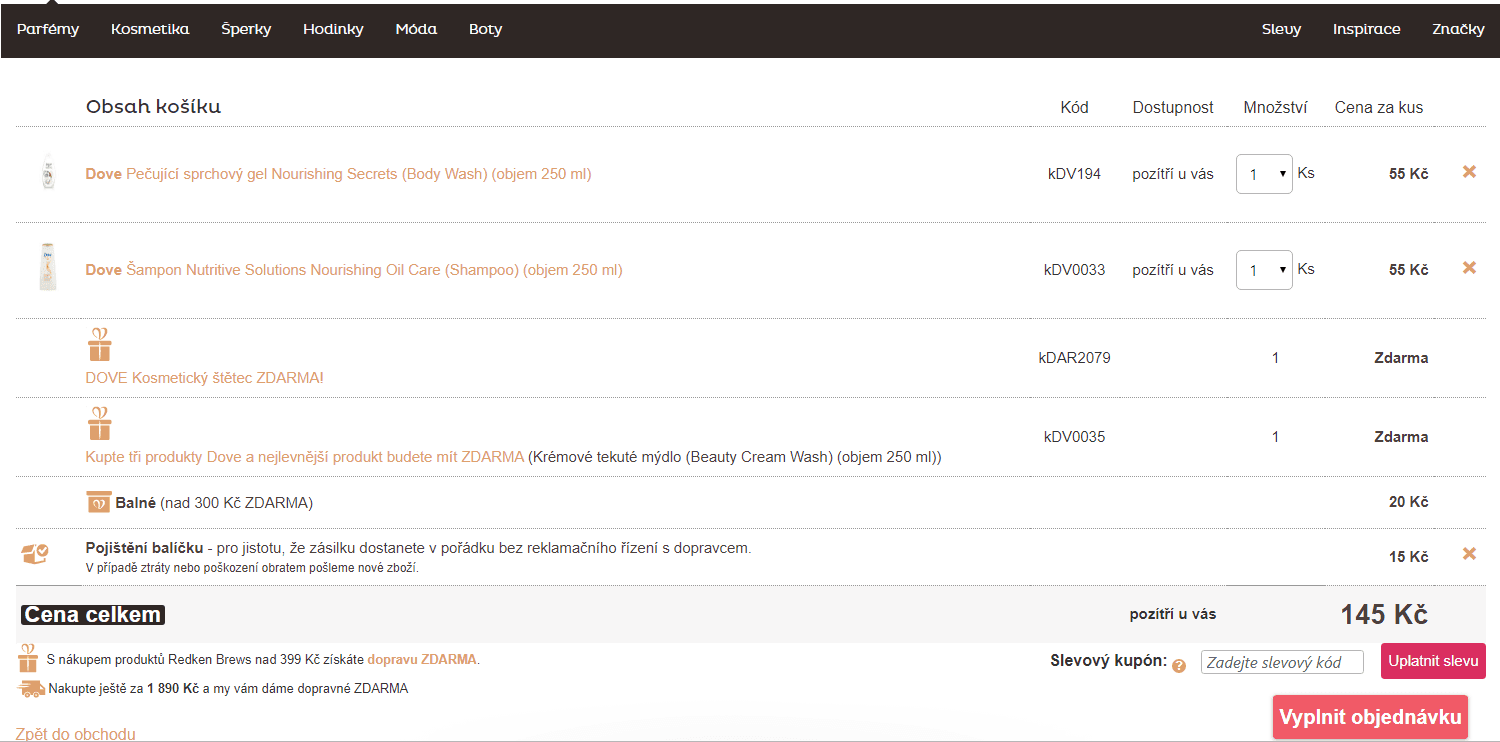The image size is (1500, 742).
Task: Click the Dove shampoo thumbnail
Action: click(47, 267)
